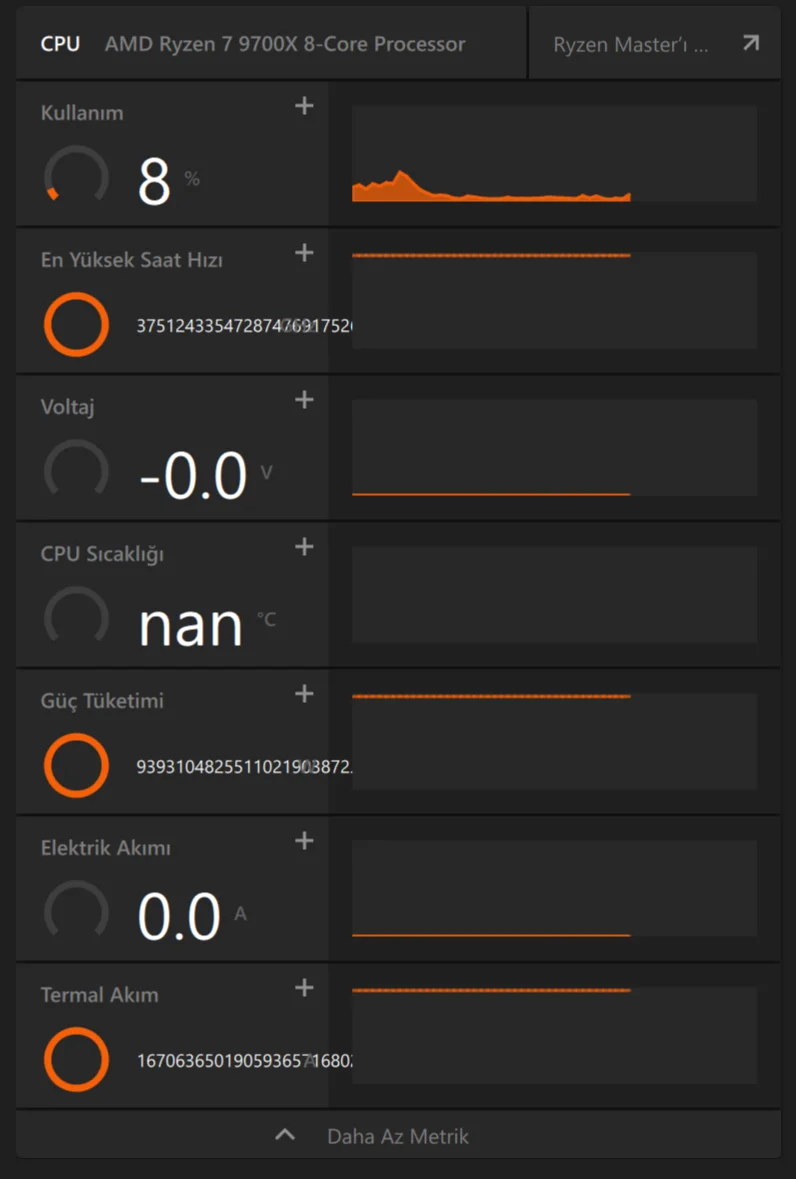Collapse metrics with Daha Az Metrik chevron
Screen dimensions: 796x1179
pyautogui.click(x=285, y=1135)
